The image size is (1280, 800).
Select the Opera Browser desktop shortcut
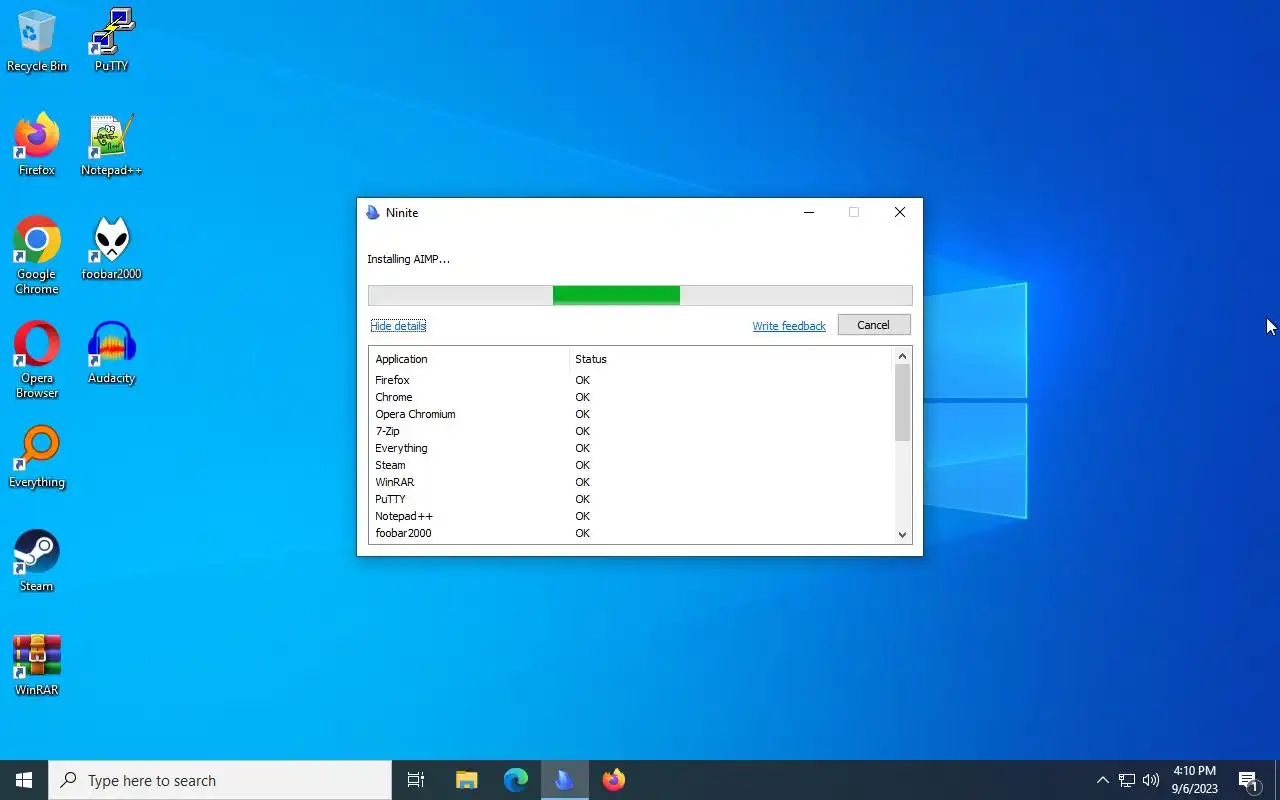37,360
